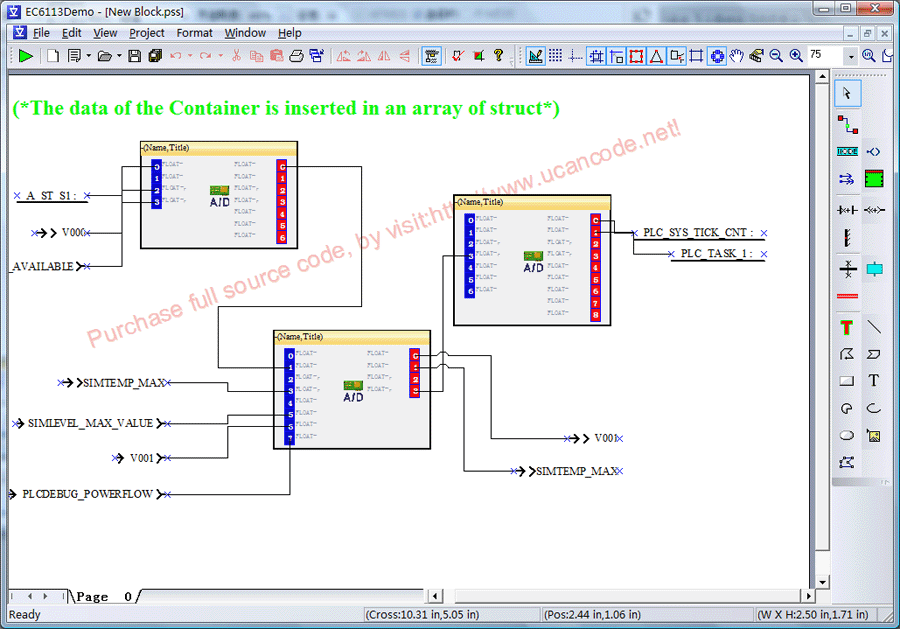
Task: Select the arrow pointer tool in palette
Action: (x=847, y=93)
